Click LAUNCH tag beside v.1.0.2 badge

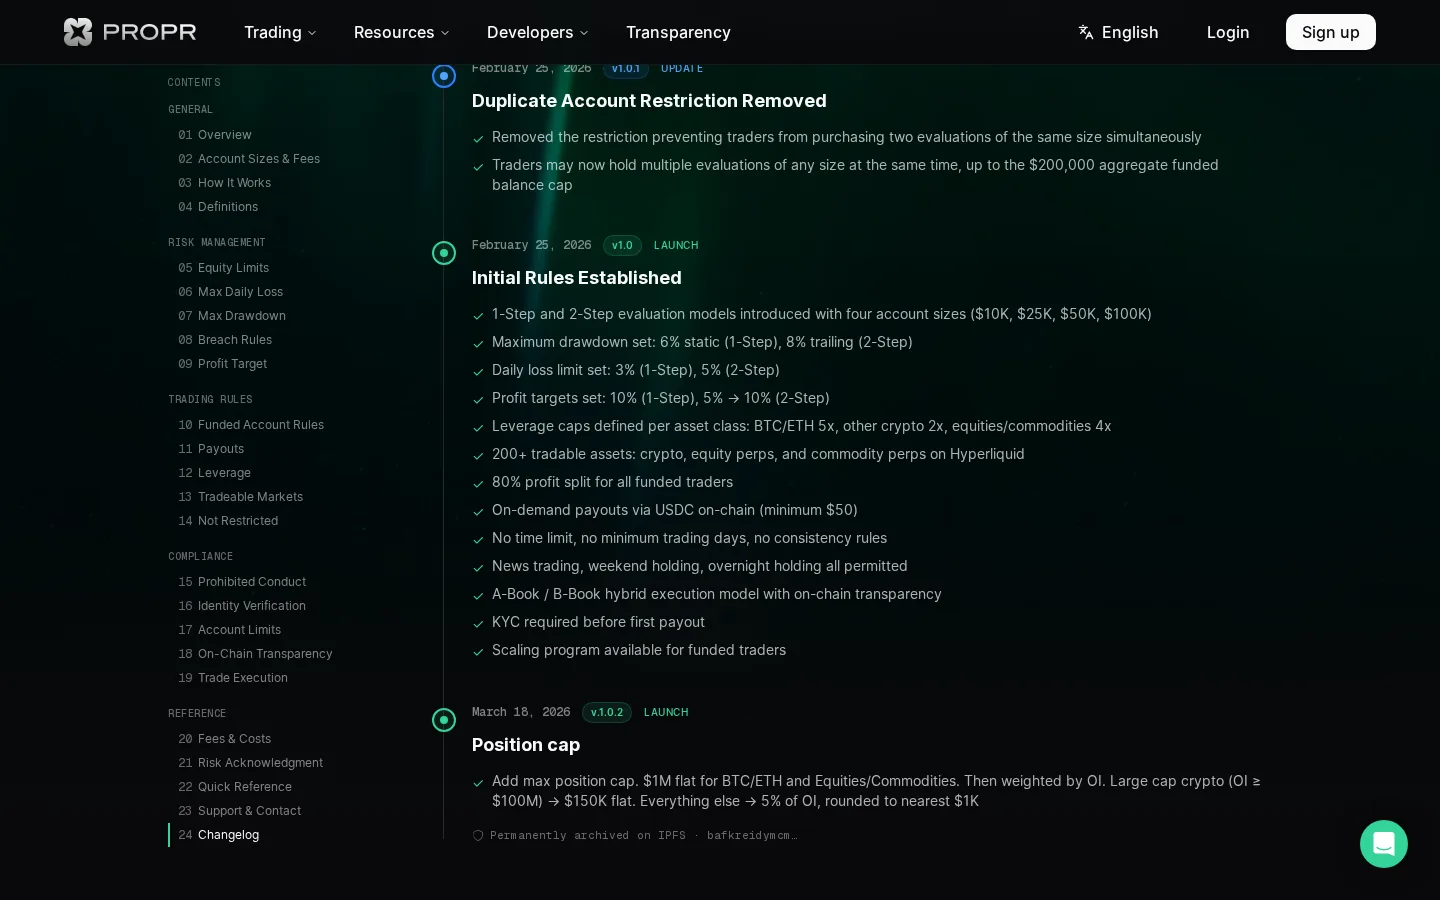(x=666, y=712)
